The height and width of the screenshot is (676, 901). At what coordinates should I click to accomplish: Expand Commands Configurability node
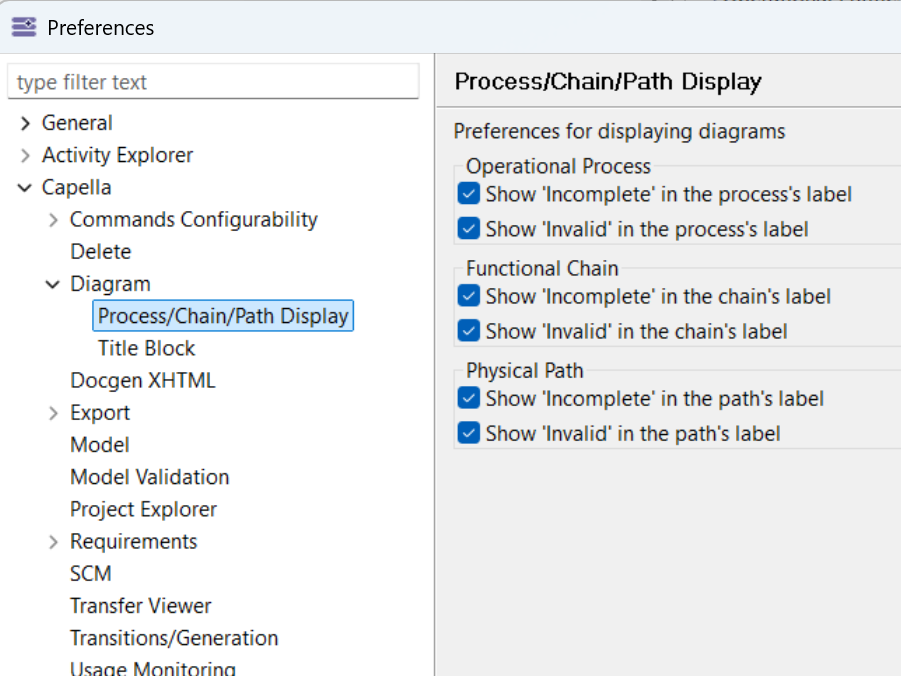pos(53,220)
